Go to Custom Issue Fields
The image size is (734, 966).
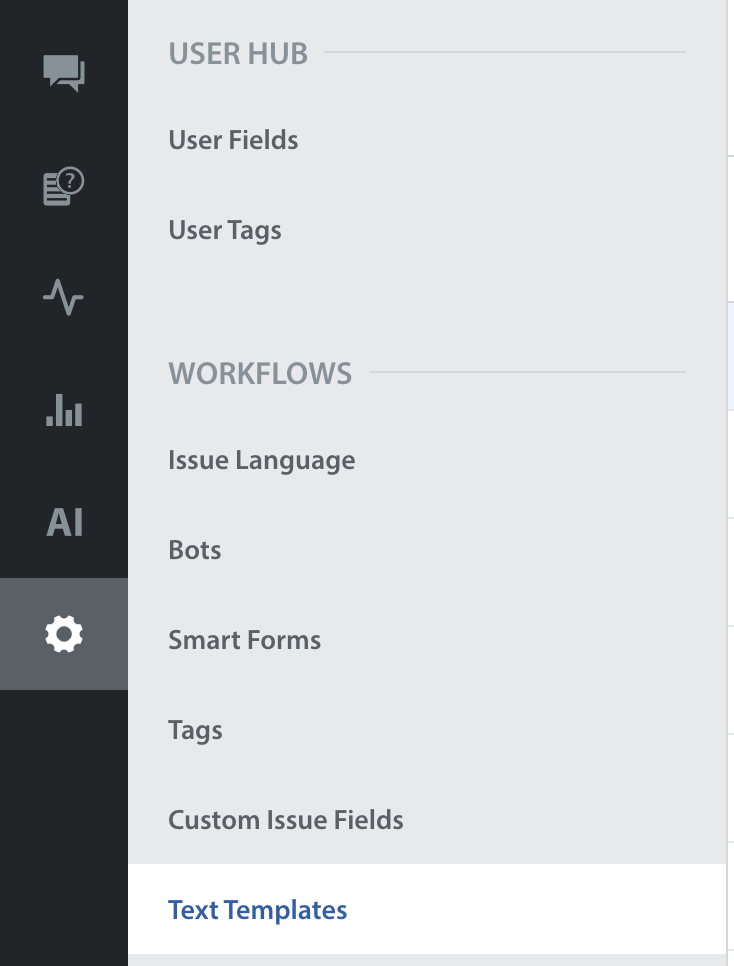(285, 820)
